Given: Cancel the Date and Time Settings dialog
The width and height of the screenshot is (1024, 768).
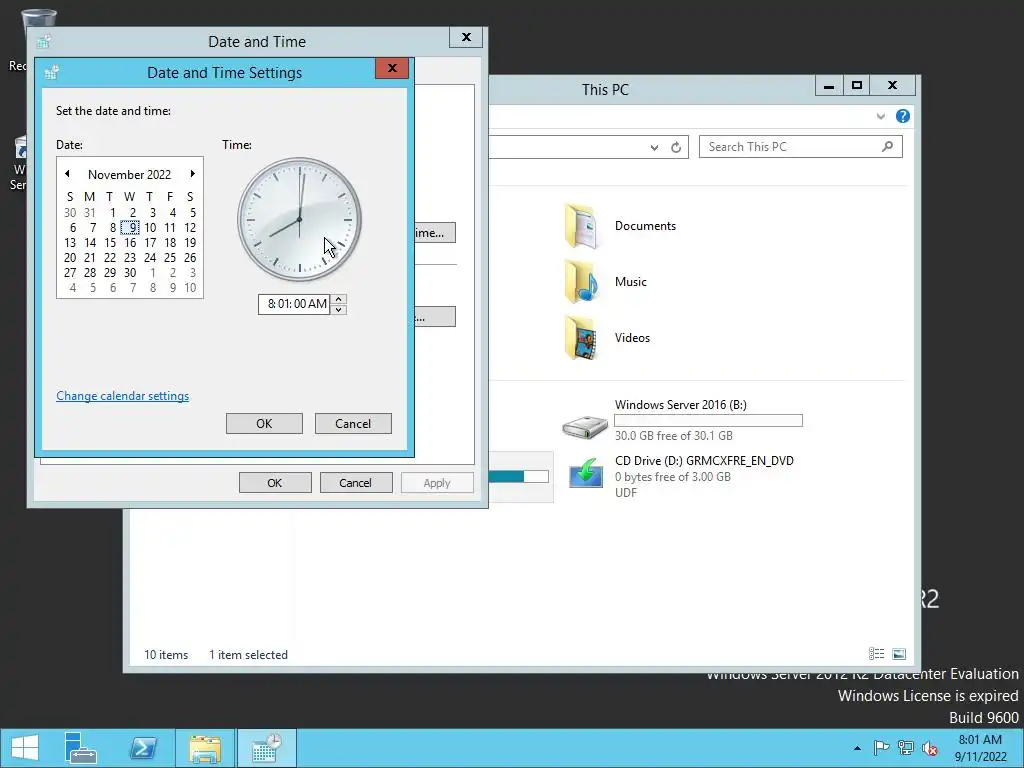Looking at the screenshot, I should pos(353,423).
